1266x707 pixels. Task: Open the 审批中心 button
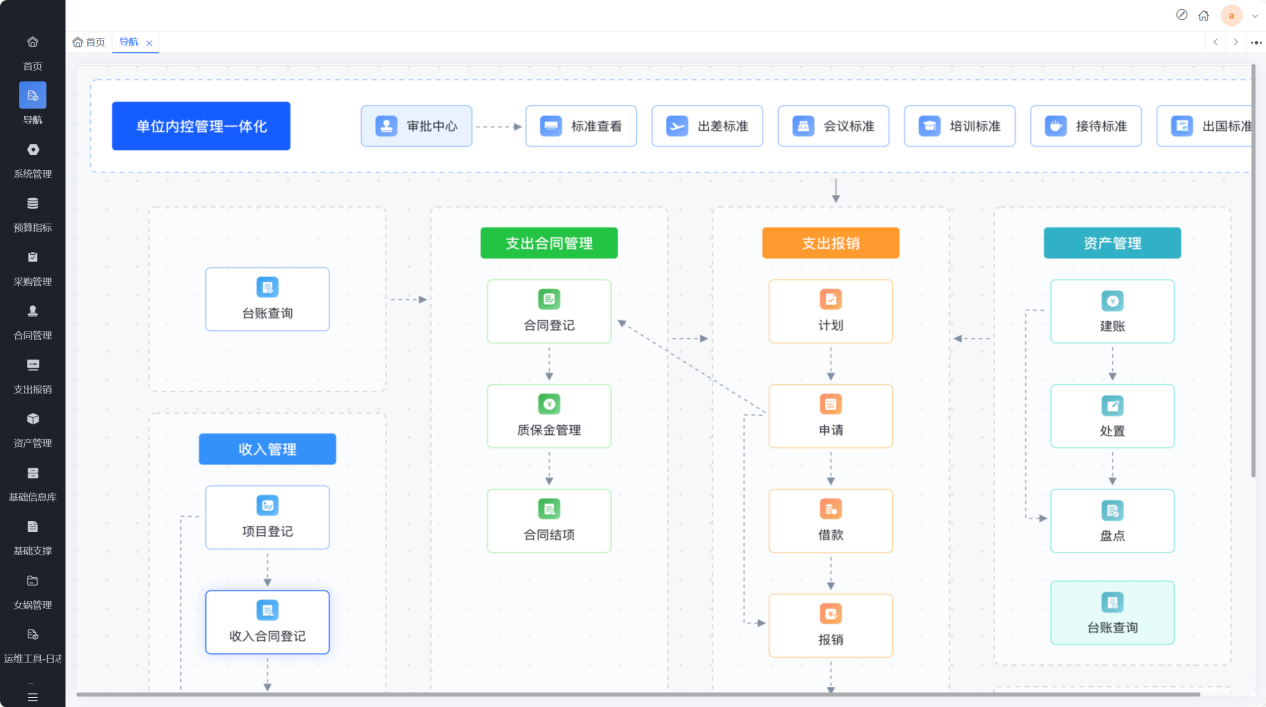pos(416,126)
